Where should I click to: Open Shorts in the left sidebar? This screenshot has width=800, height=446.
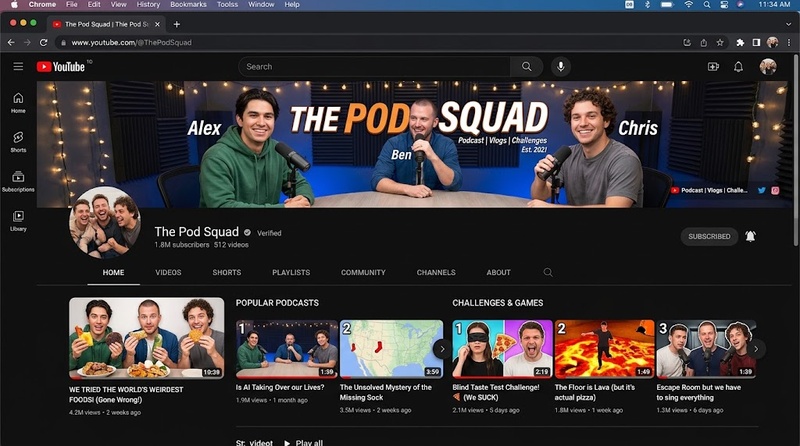[18, 142]
